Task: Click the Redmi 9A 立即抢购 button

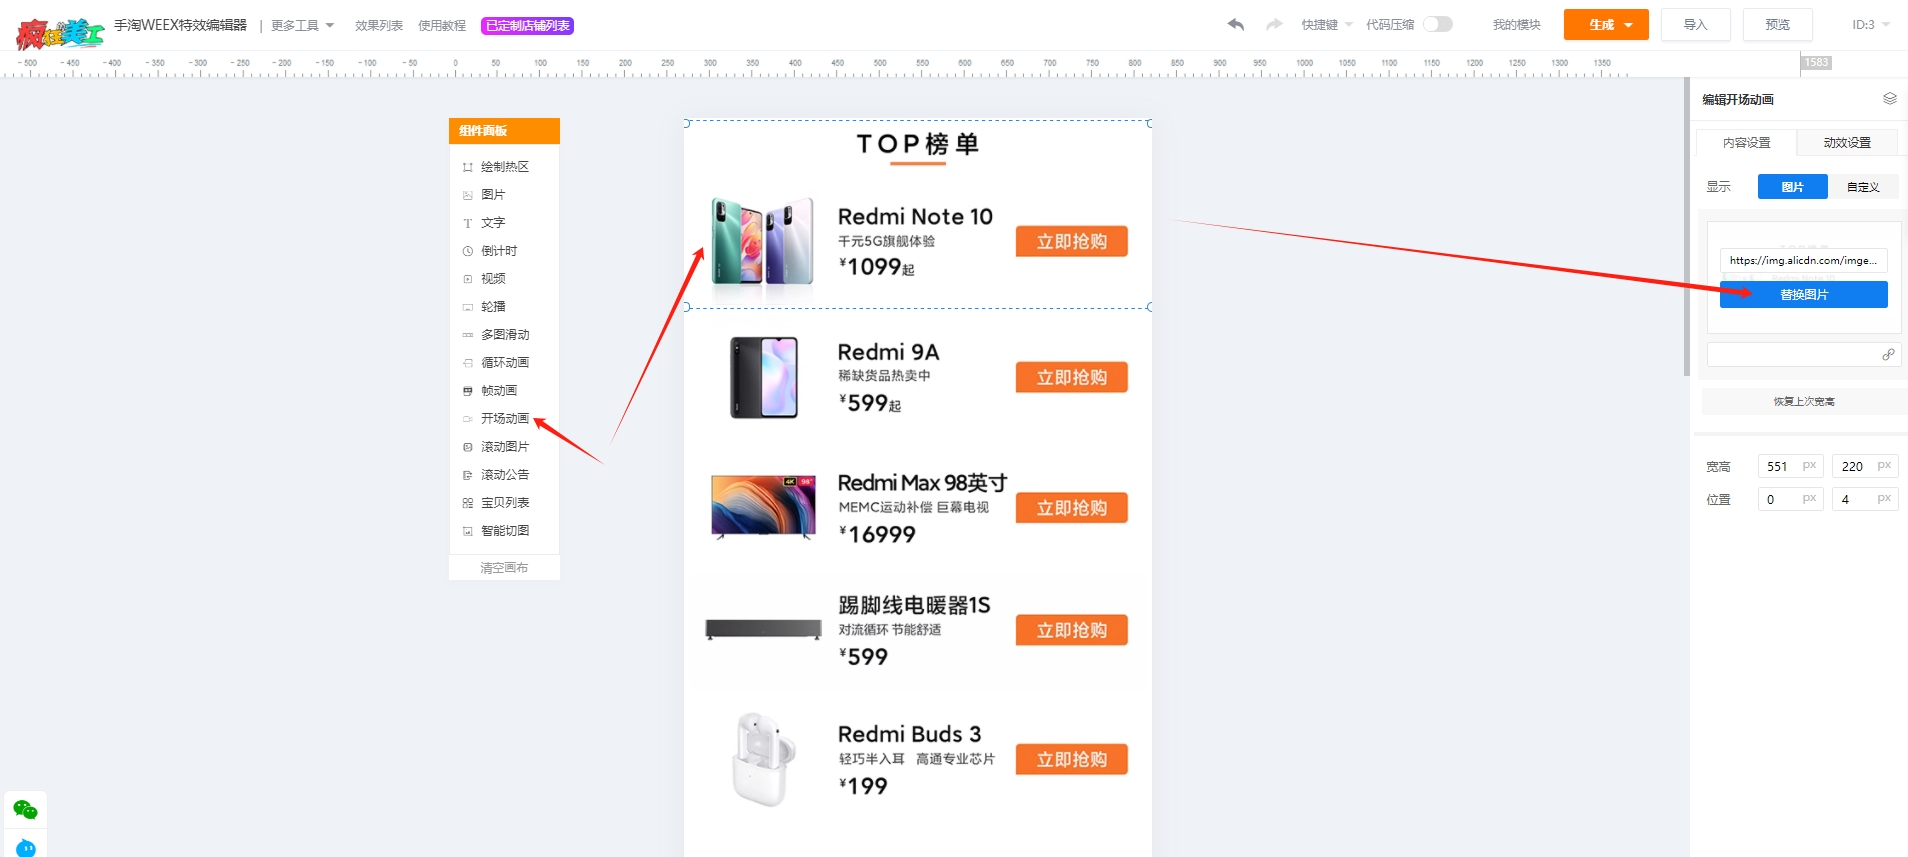Action: pos(1072,378)
